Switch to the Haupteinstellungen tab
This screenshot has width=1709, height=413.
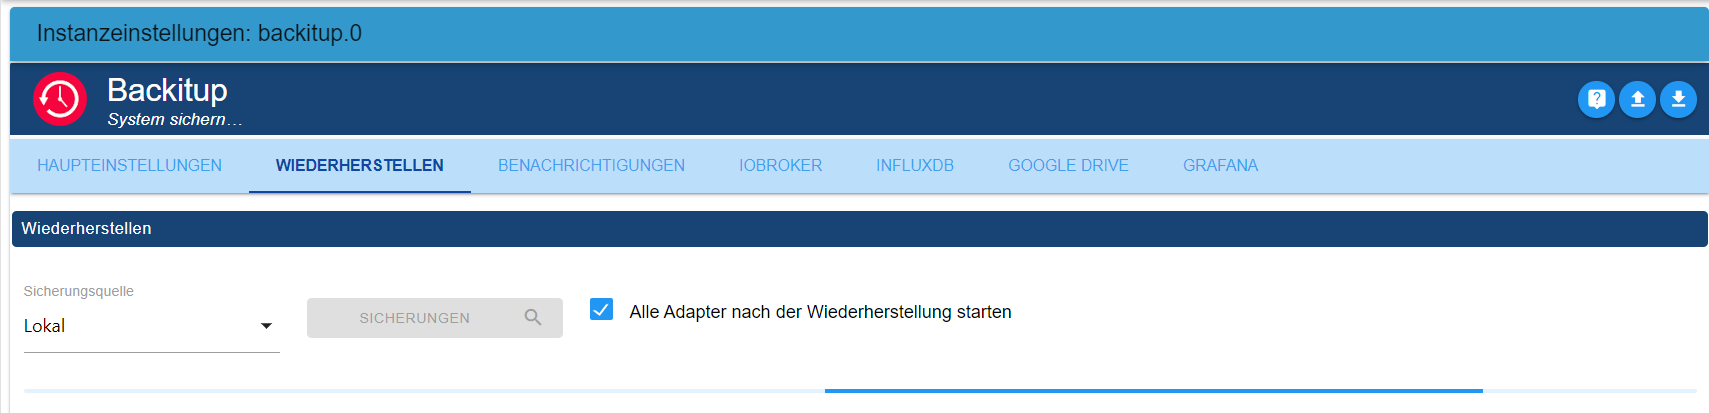[130, 166]
